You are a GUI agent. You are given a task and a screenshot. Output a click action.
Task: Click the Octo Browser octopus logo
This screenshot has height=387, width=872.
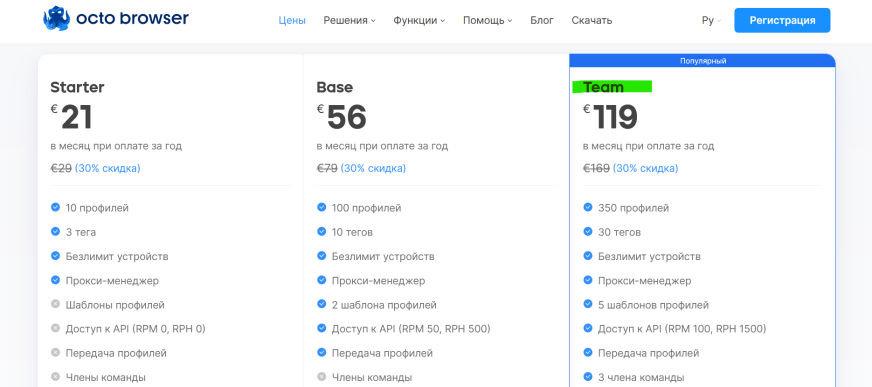tap(57, 19)
